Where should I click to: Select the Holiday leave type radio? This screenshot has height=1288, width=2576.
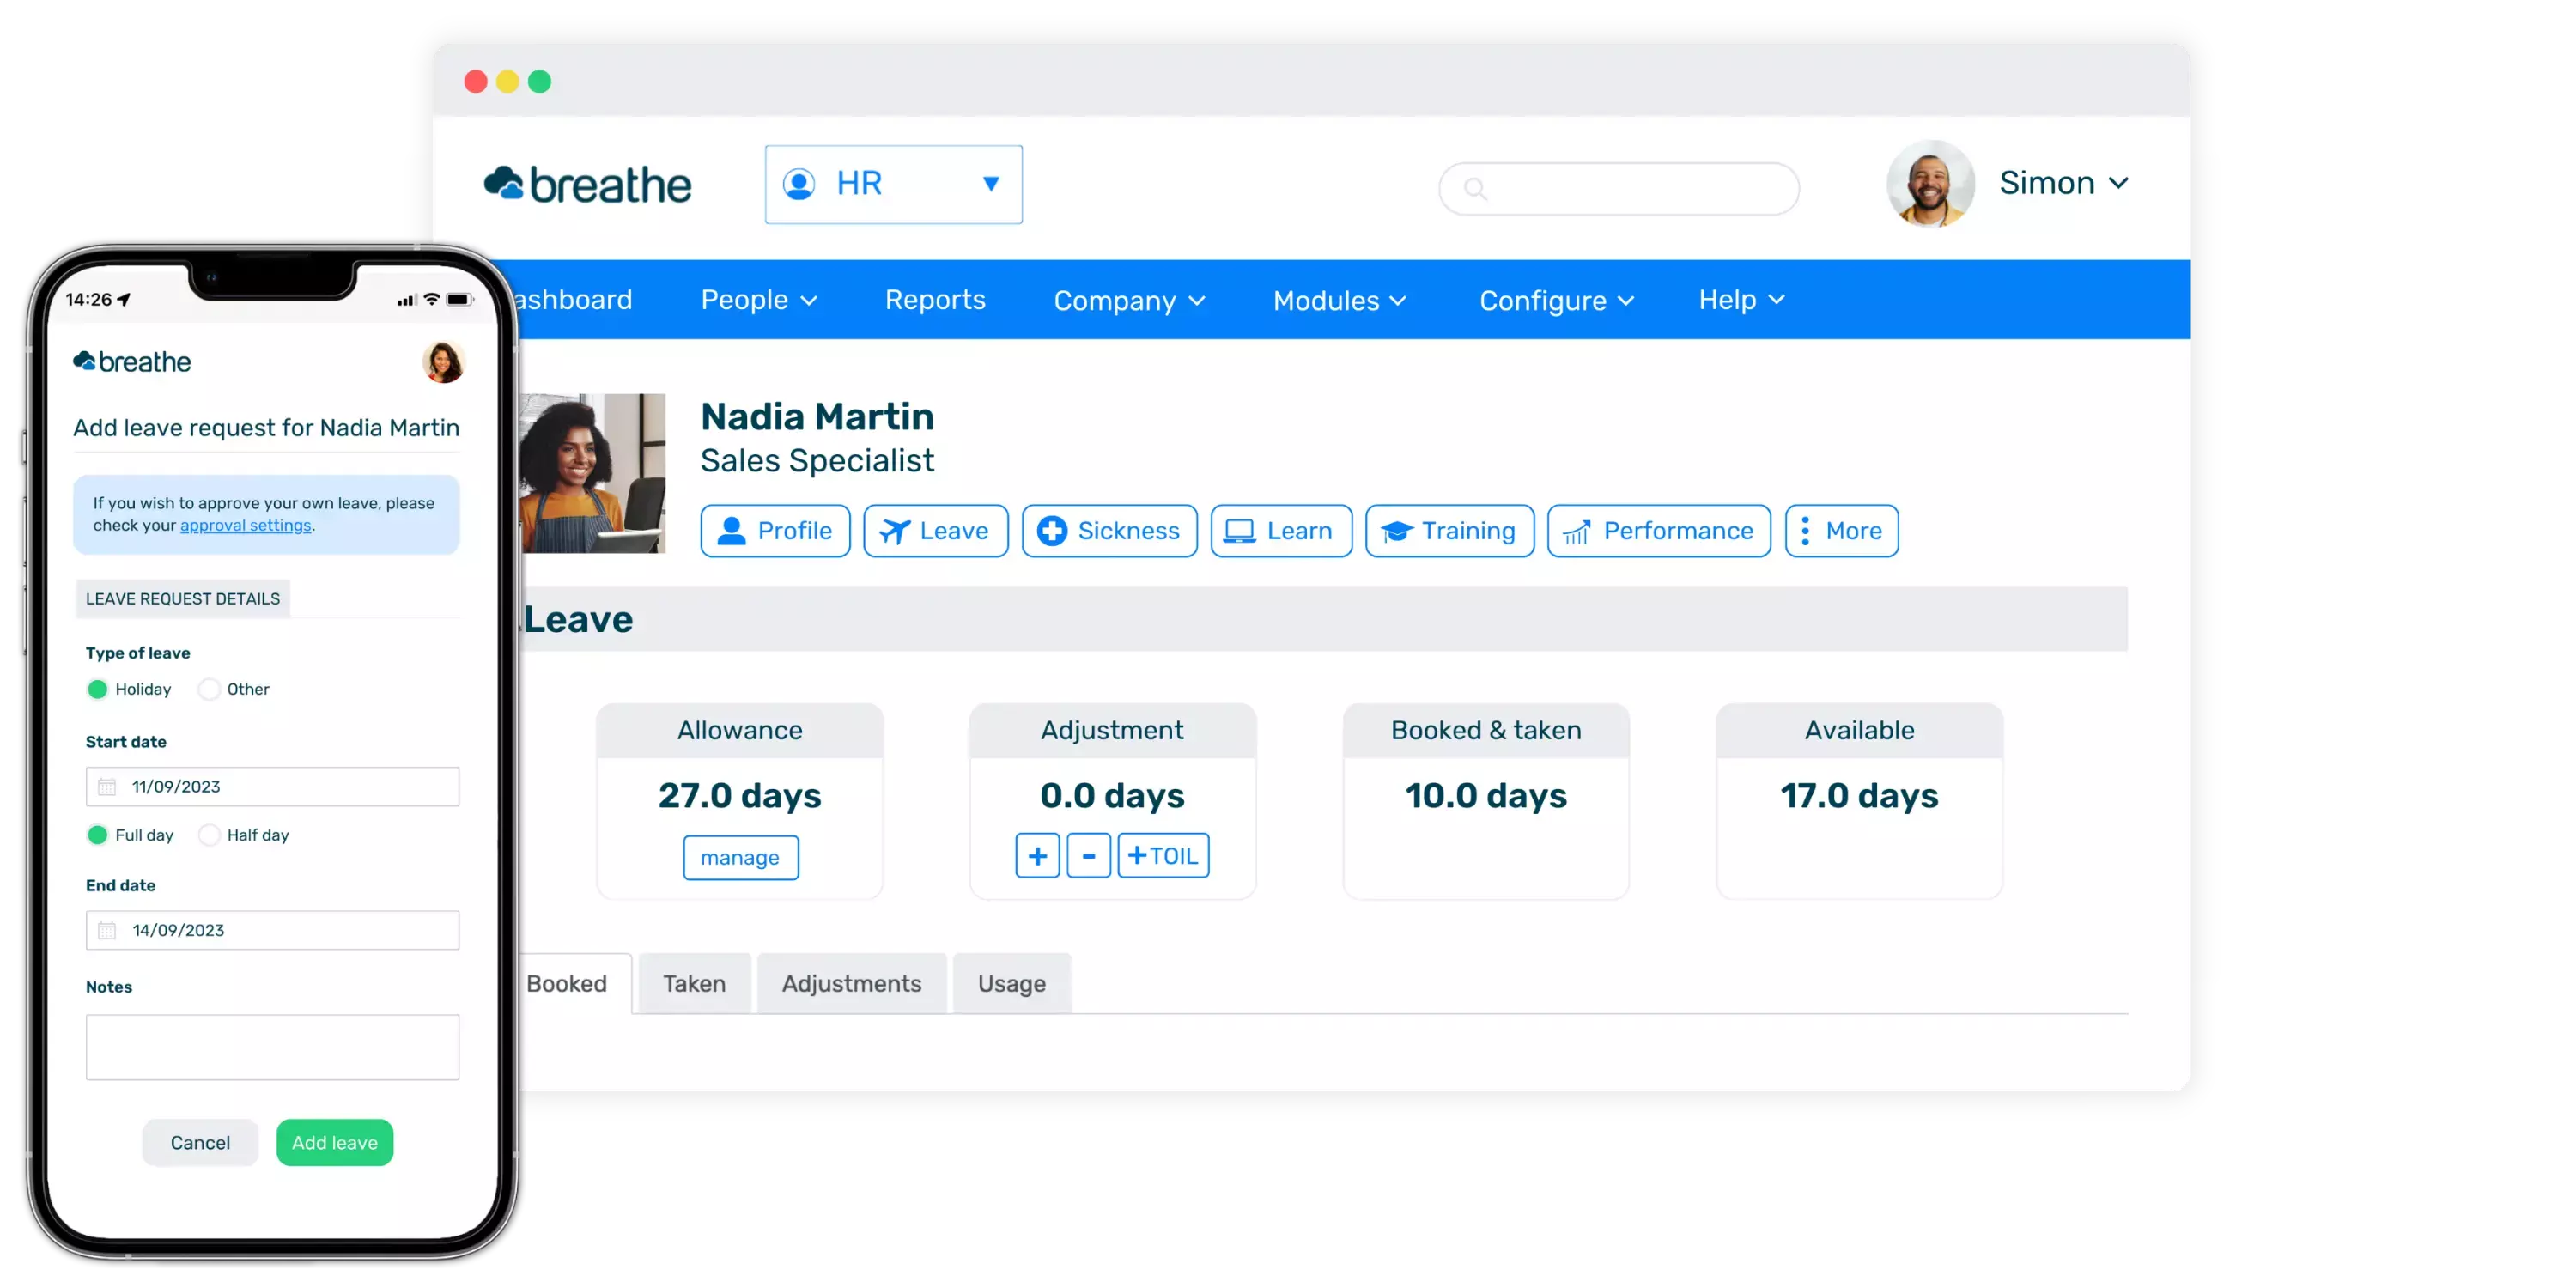[97, 689]
